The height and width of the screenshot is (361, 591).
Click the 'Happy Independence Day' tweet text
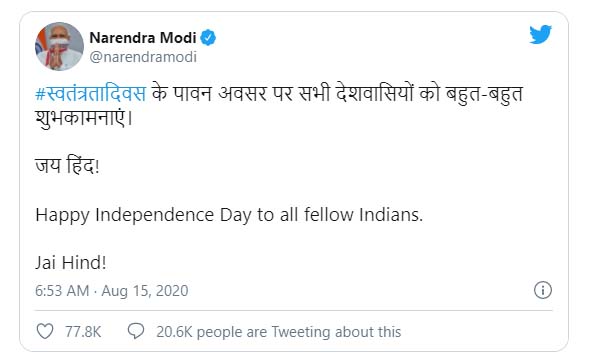point(229,215)
